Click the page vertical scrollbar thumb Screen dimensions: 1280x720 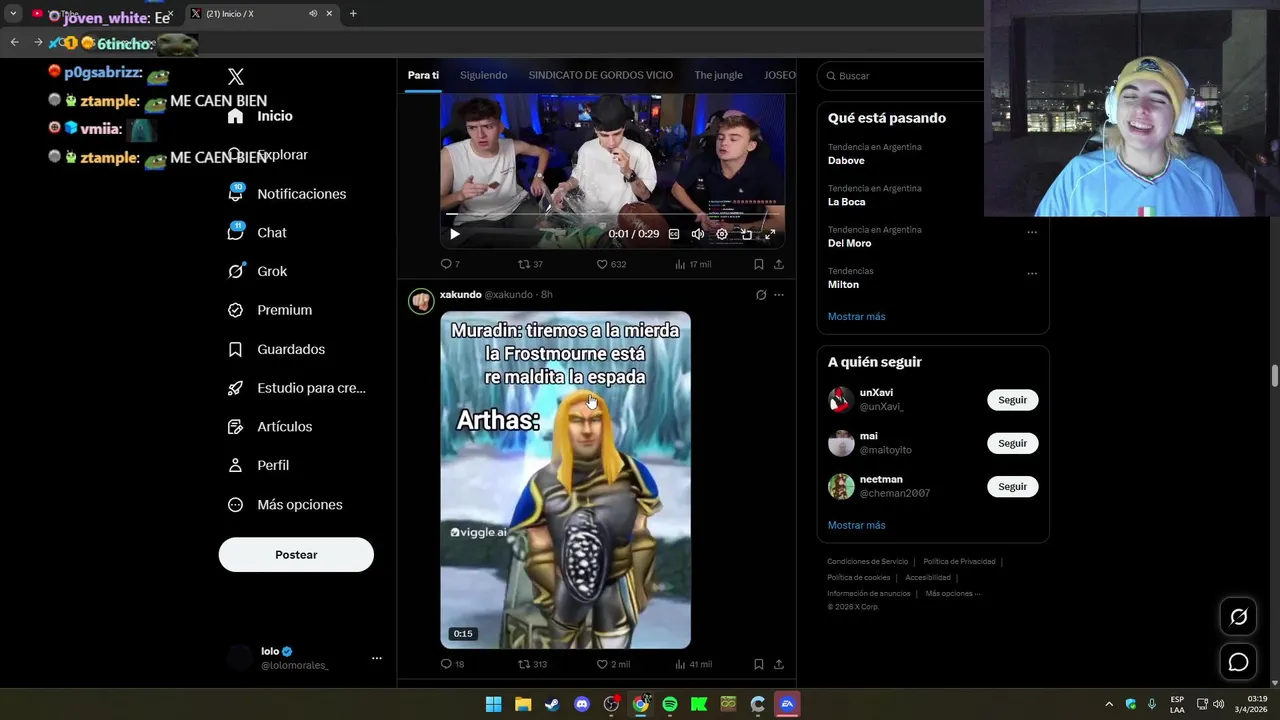(1275, 376)
